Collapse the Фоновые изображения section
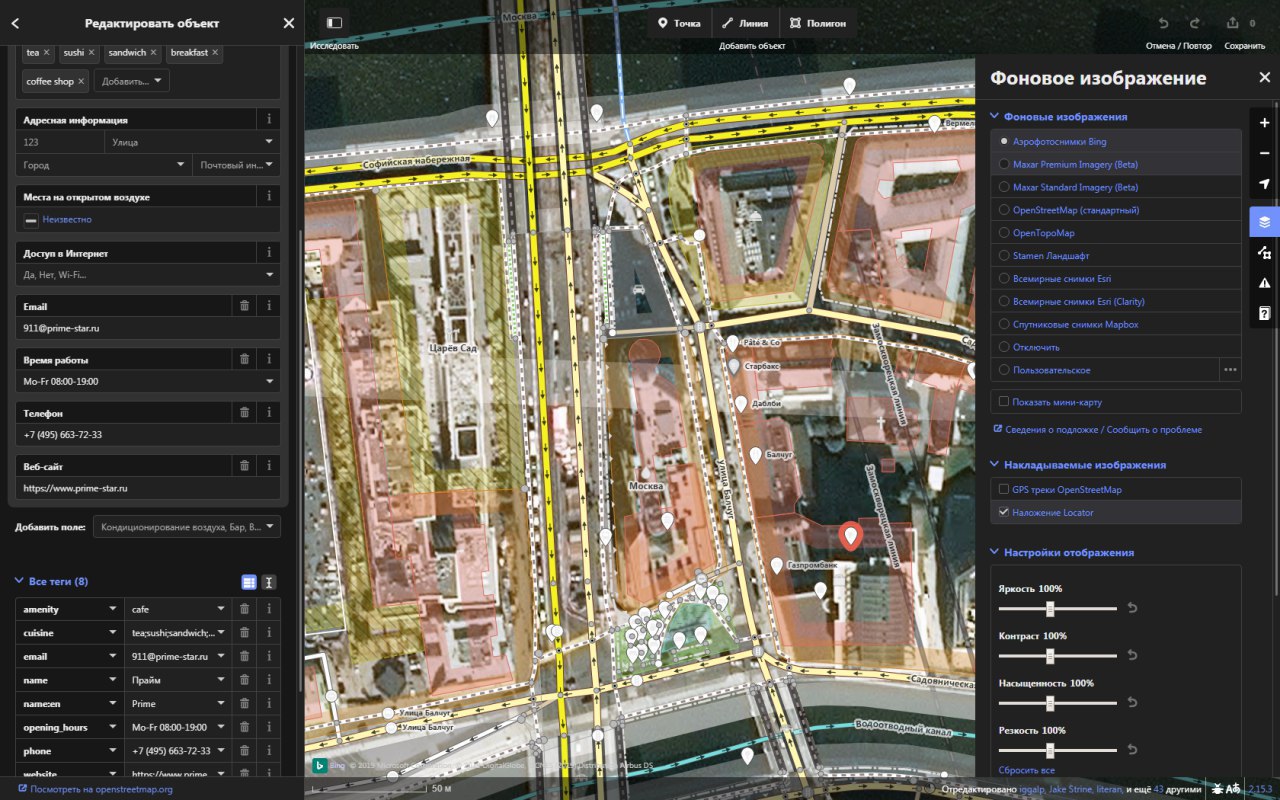1280x800 pixels. (1059, 117)
